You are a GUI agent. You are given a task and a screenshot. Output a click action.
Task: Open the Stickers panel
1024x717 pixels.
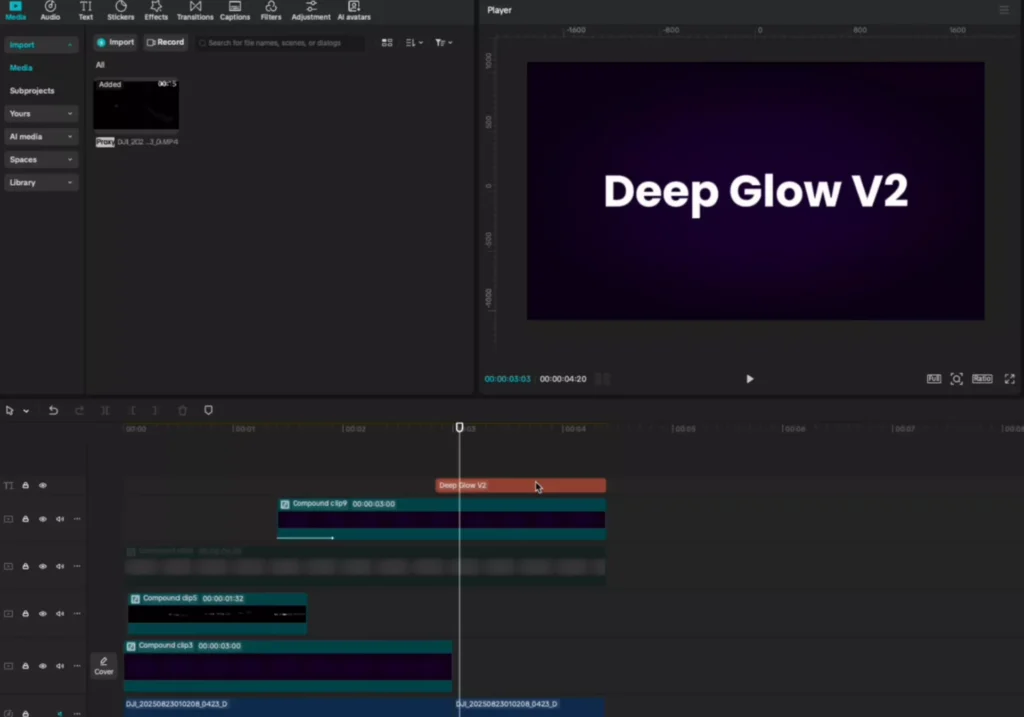tap(120, 10)
